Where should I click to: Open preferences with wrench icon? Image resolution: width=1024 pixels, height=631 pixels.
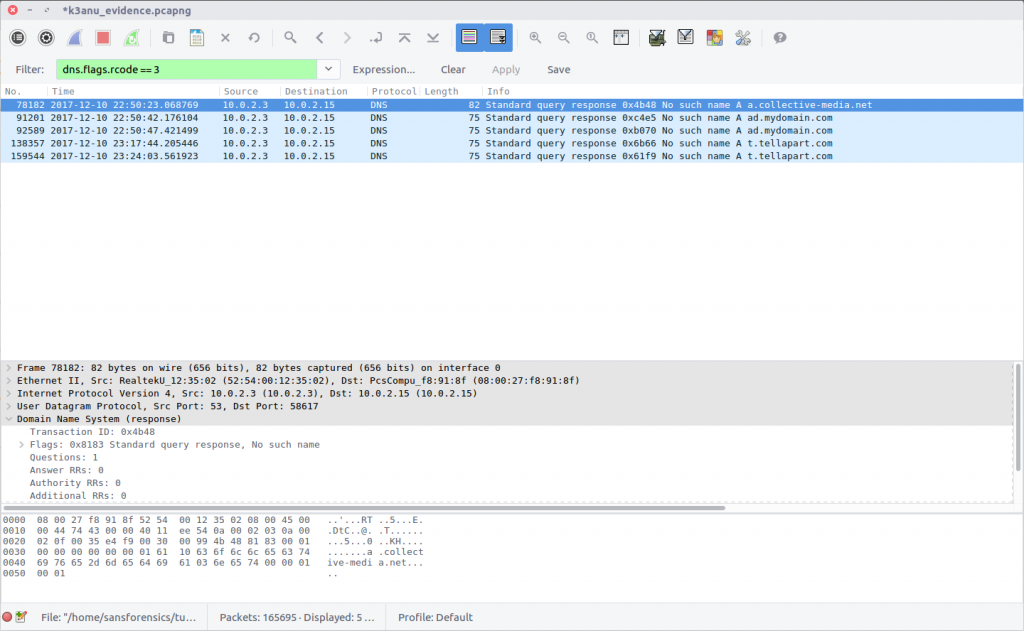[x=743, y=38]
